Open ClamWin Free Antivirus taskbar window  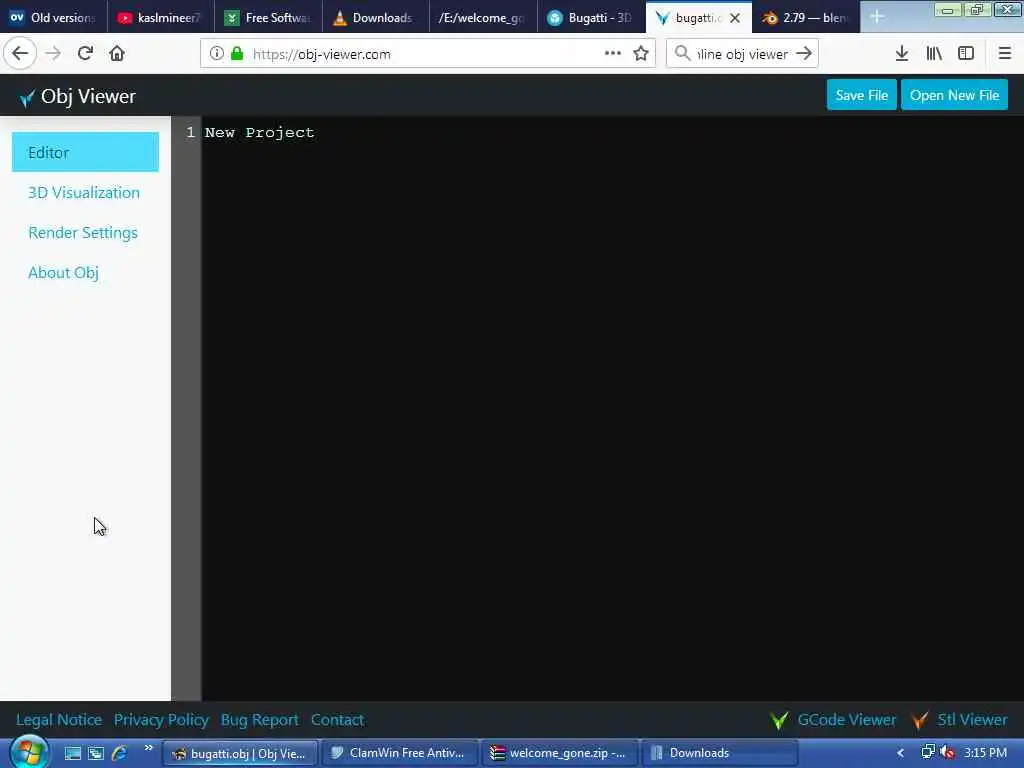point(399,753)
